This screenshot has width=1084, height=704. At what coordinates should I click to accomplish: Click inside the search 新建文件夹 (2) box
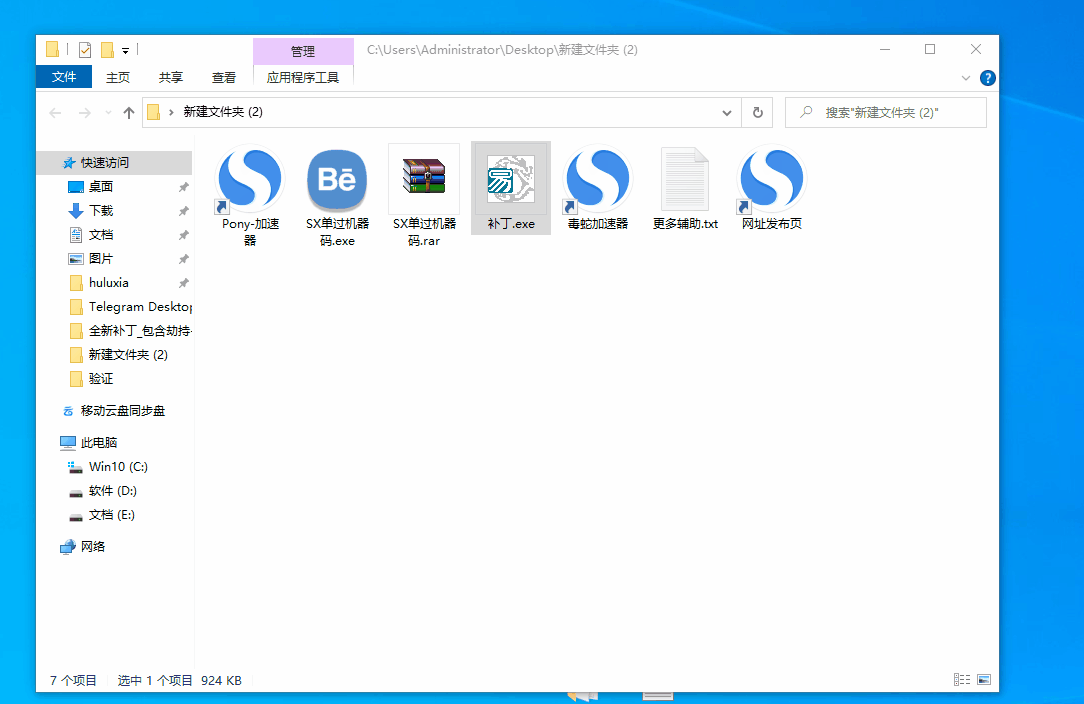pos(885,112)
